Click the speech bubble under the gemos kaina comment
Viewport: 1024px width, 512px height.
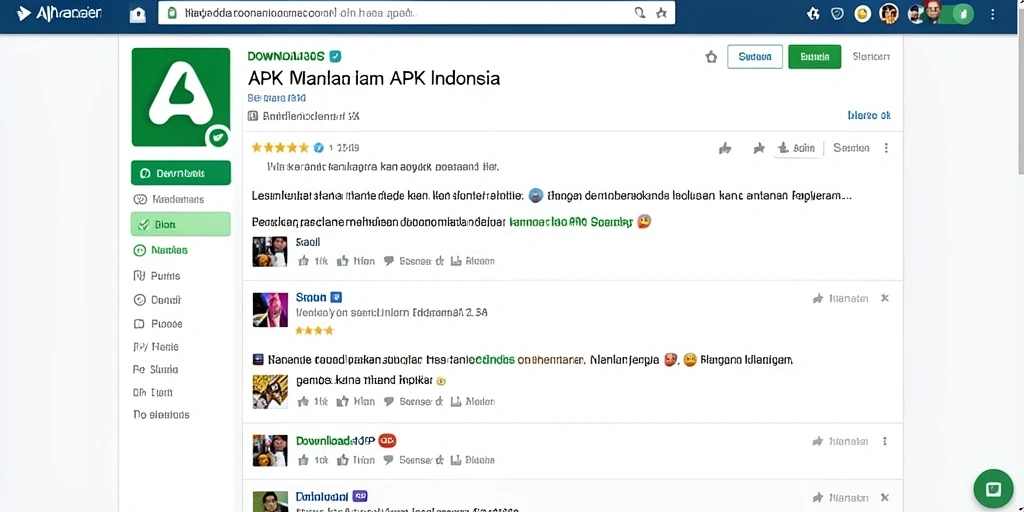[389, 402]
